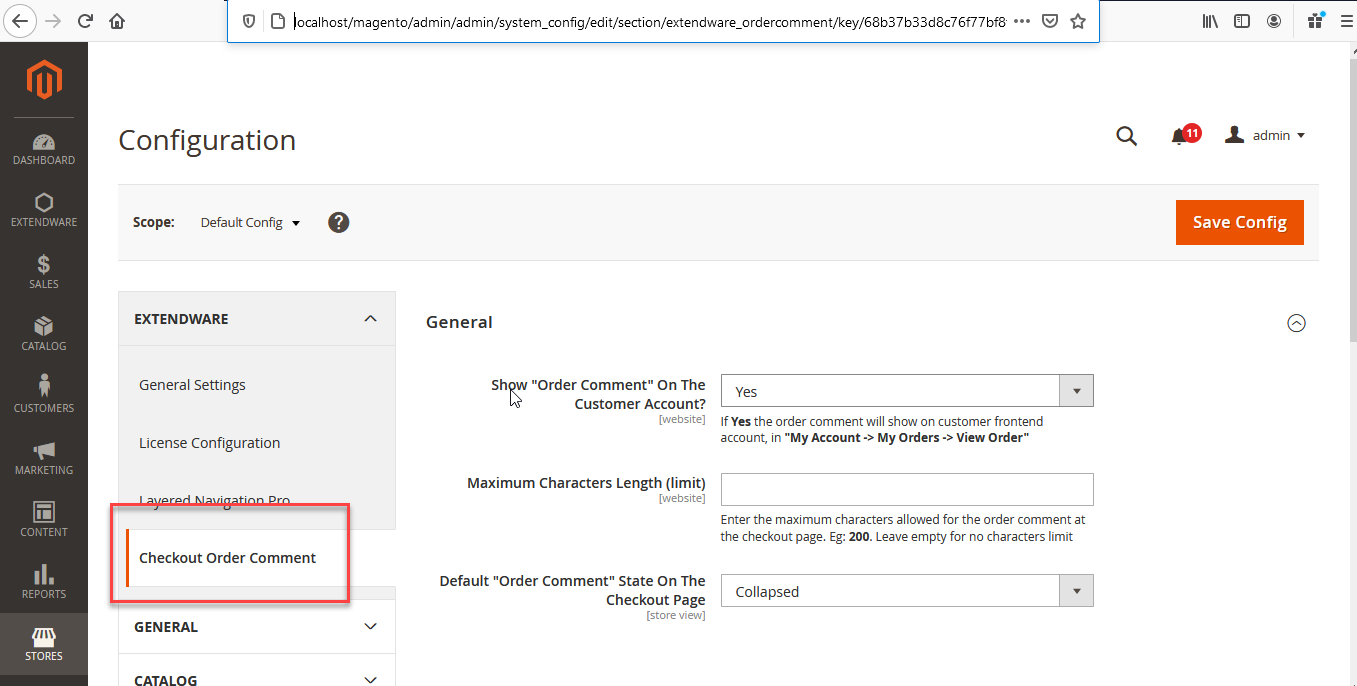Select the Layered Navigation Pro tab
1357x686 pixels.
[x=214, y=500]
